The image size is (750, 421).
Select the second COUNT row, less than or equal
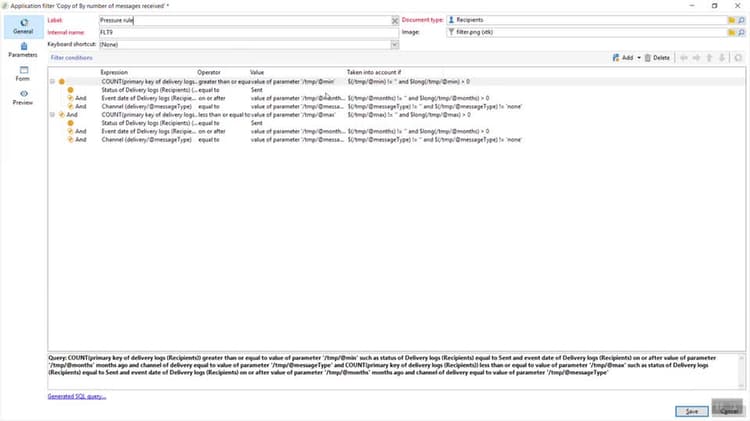coord(396,115)
